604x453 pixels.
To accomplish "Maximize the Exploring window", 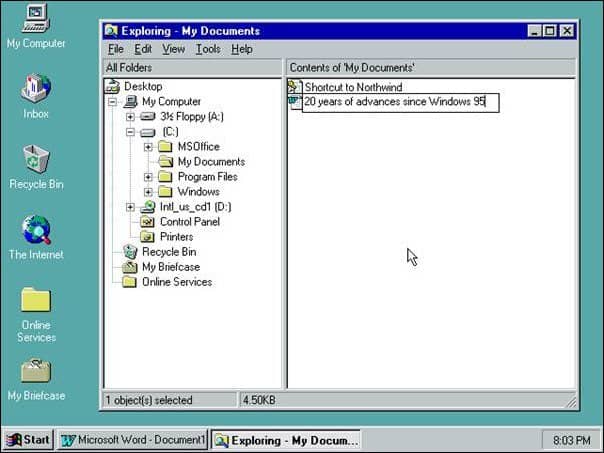I will [x=550, y=31].
